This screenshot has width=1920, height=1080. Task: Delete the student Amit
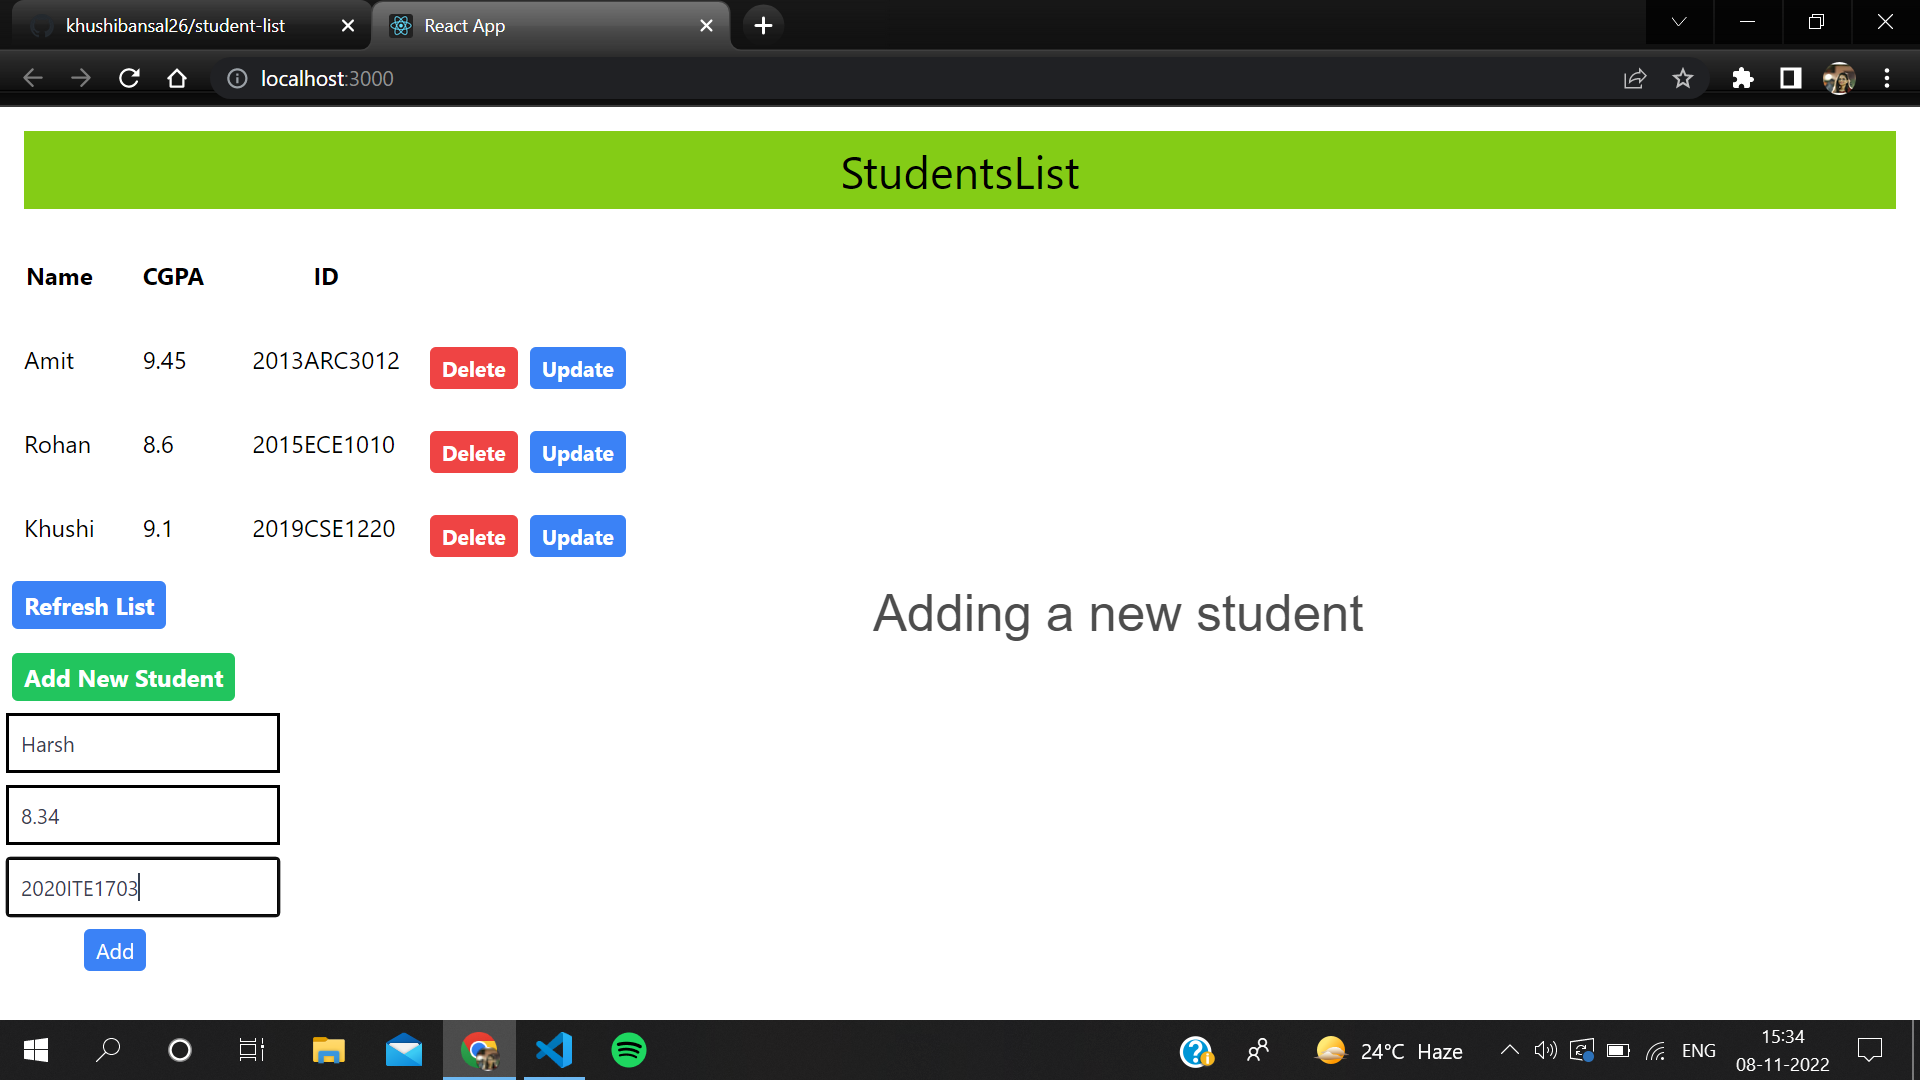474,368
